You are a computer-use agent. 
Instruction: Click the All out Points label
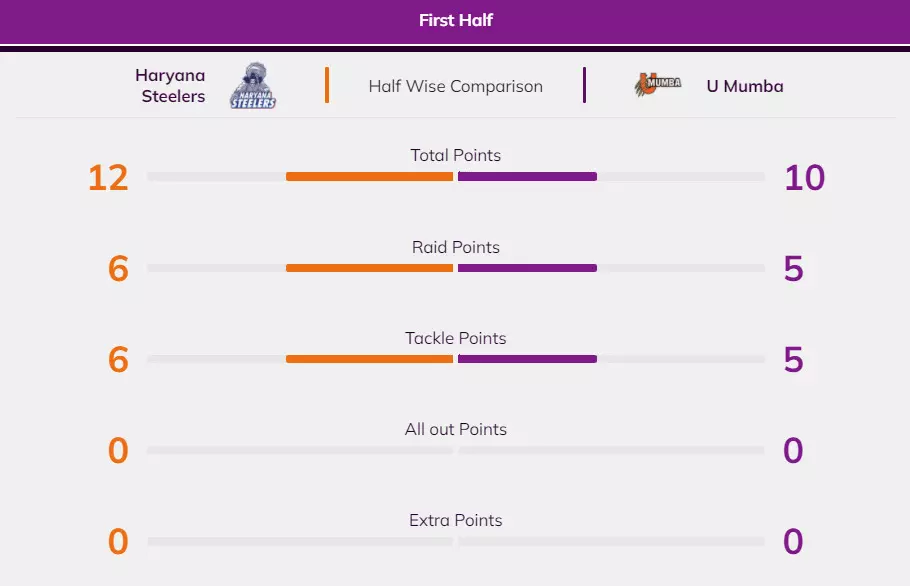tap(455, 429)
